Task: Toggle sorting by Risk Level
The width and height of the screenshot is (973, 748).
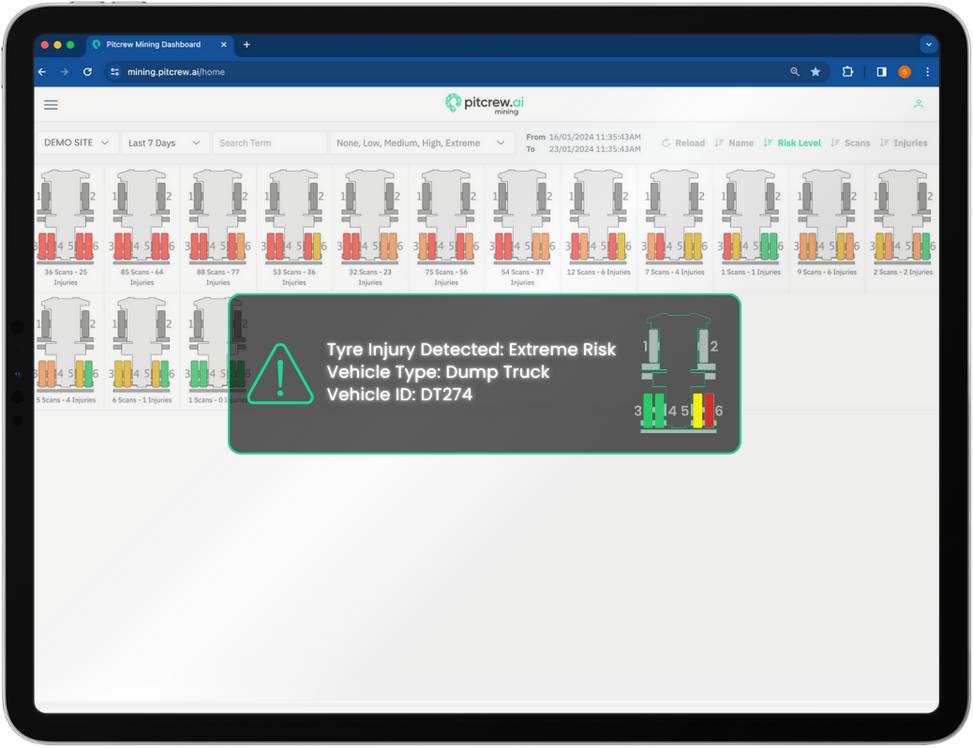Action: pyautogui.click(x=792, y=143)
